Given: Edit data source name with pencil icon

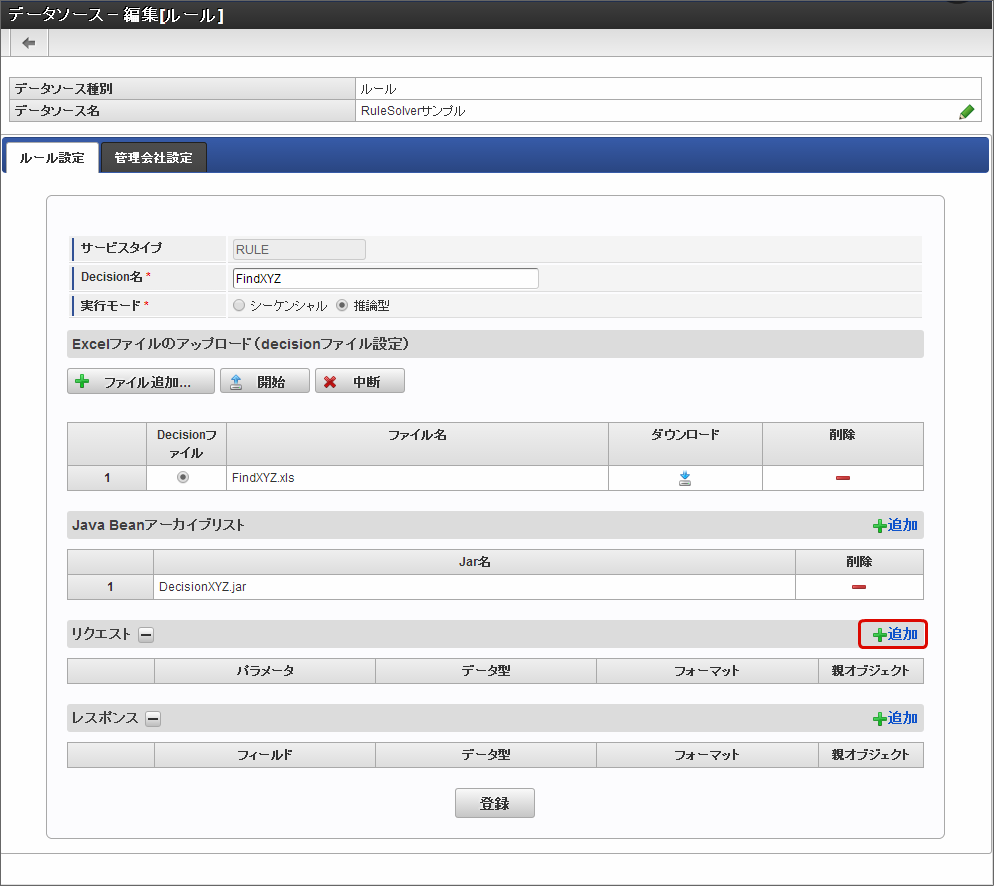Looking at the screenshot, I should click(x=966, y=112).
